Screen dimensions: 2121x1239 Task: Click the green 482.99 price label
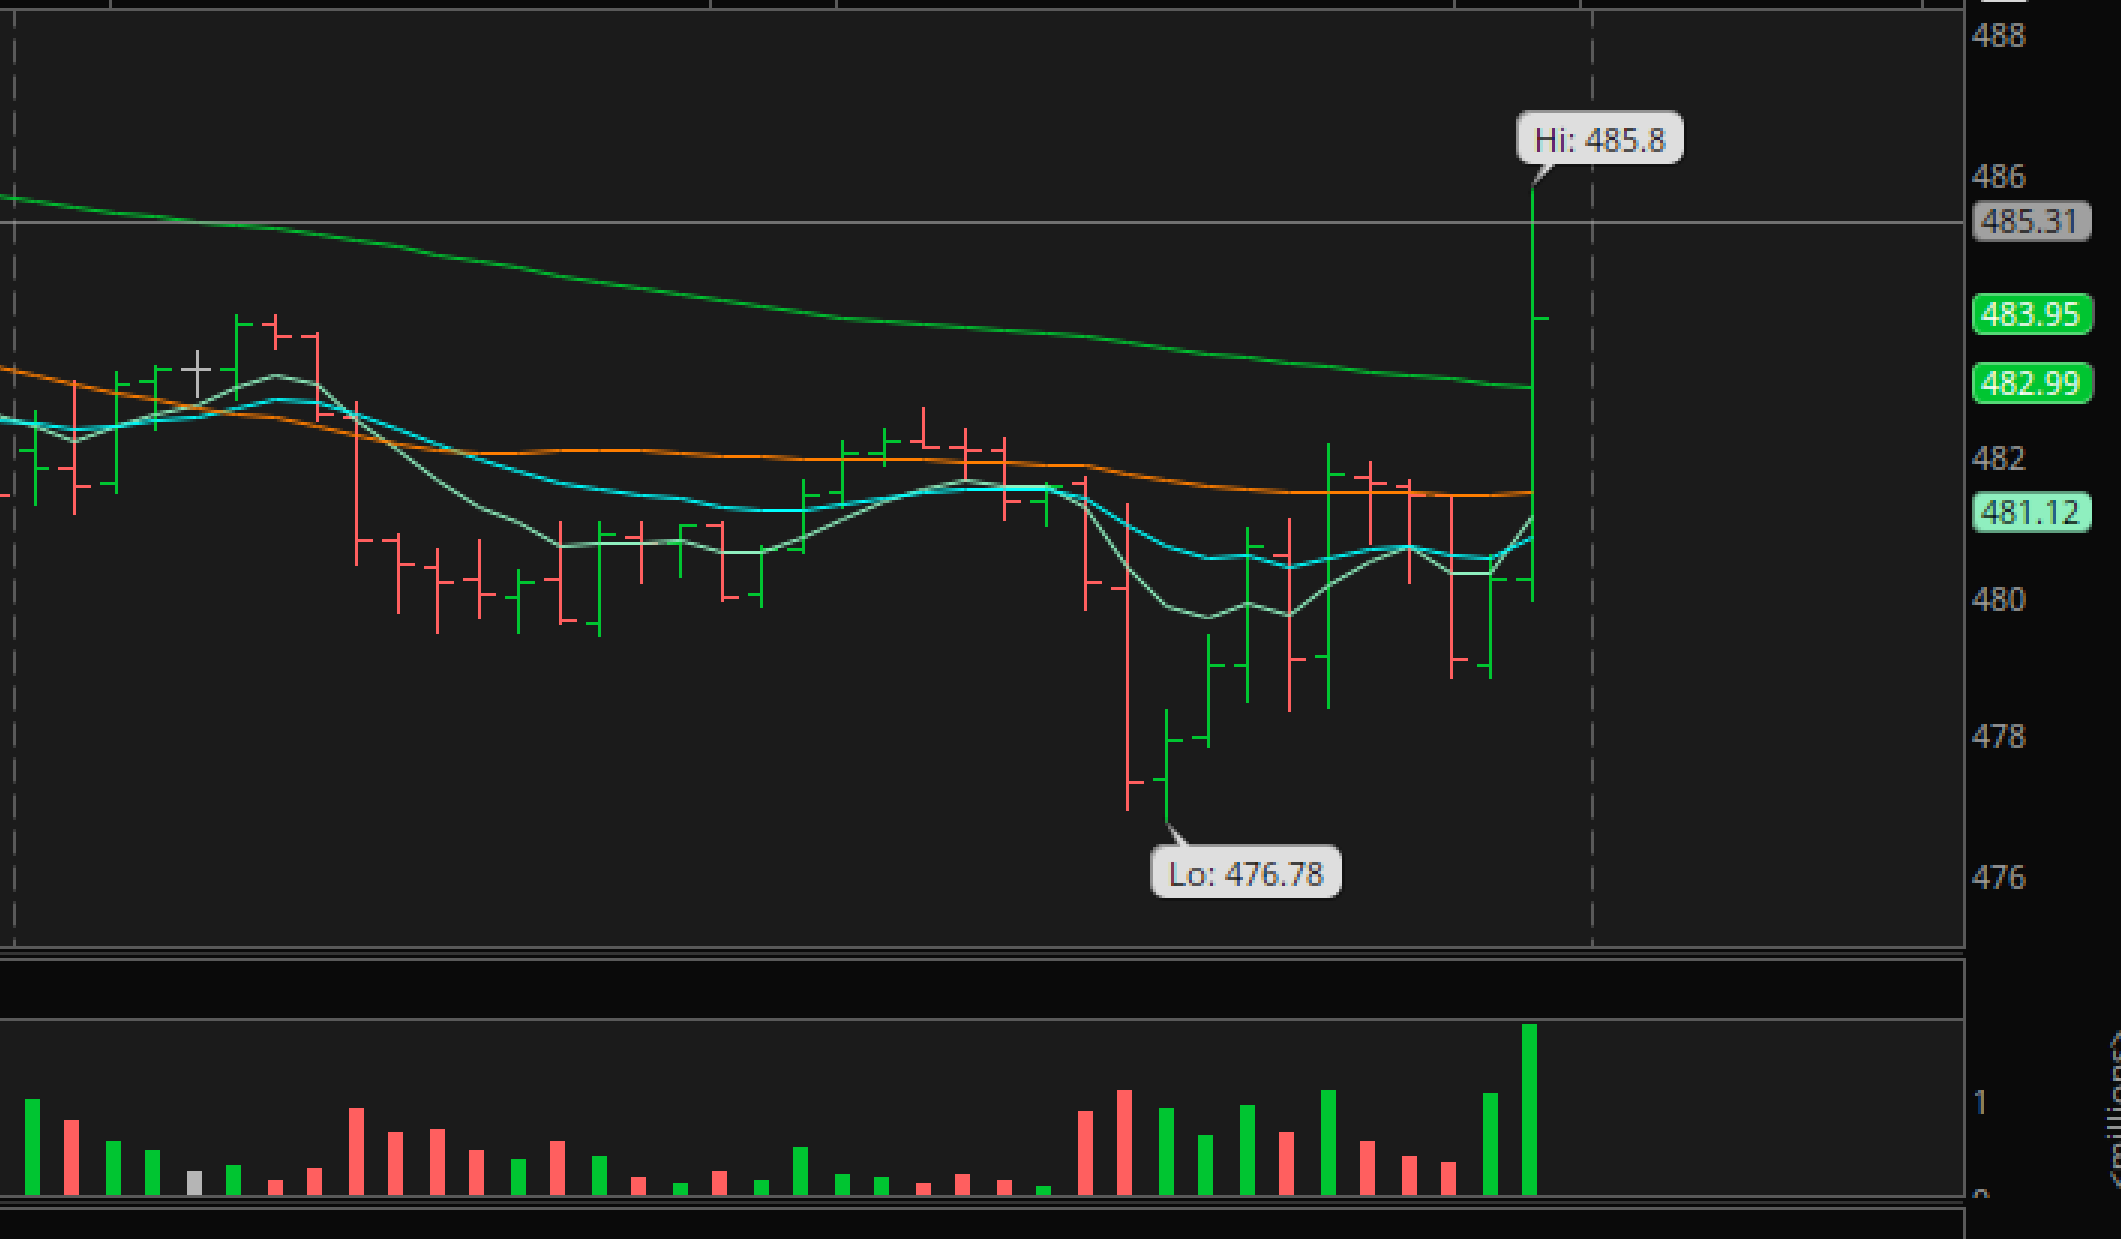[2031, 383]
